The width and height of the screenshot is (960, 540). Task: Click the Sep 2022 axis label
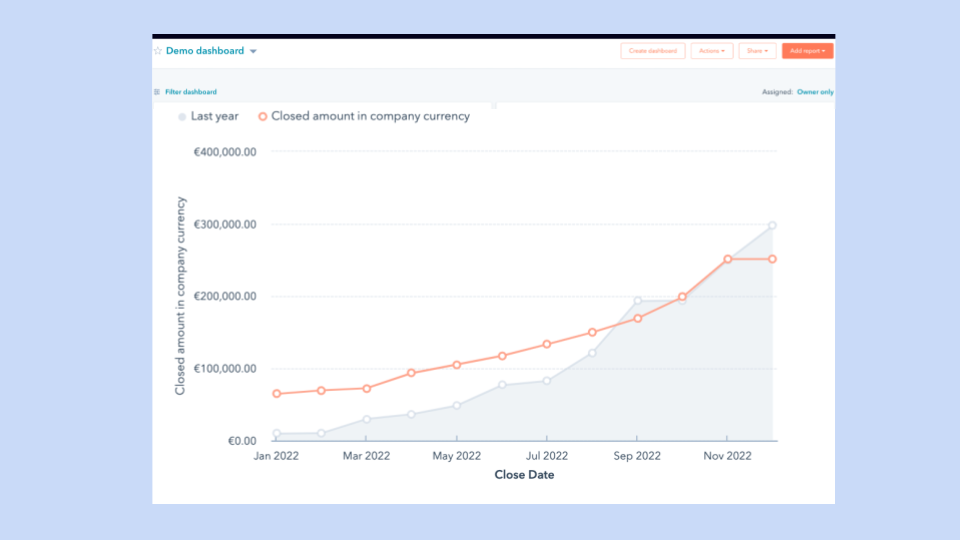[x=637, y=456]
